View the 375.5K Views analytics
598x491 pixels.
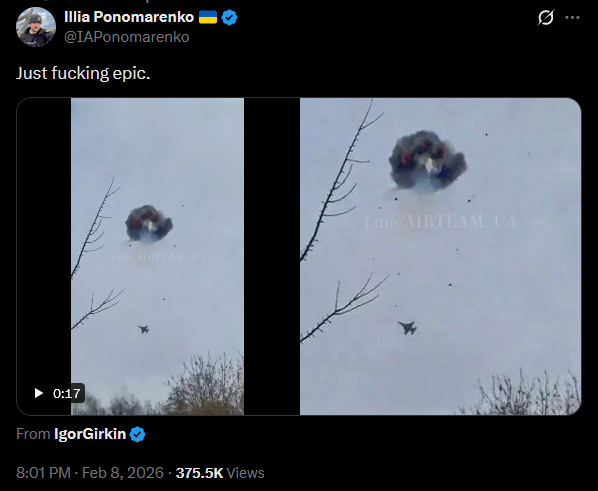tap(220, 473)
